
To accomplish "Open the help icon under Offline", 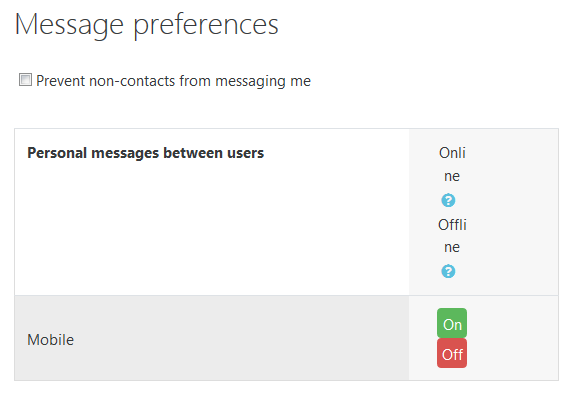I will click(448, 271).
